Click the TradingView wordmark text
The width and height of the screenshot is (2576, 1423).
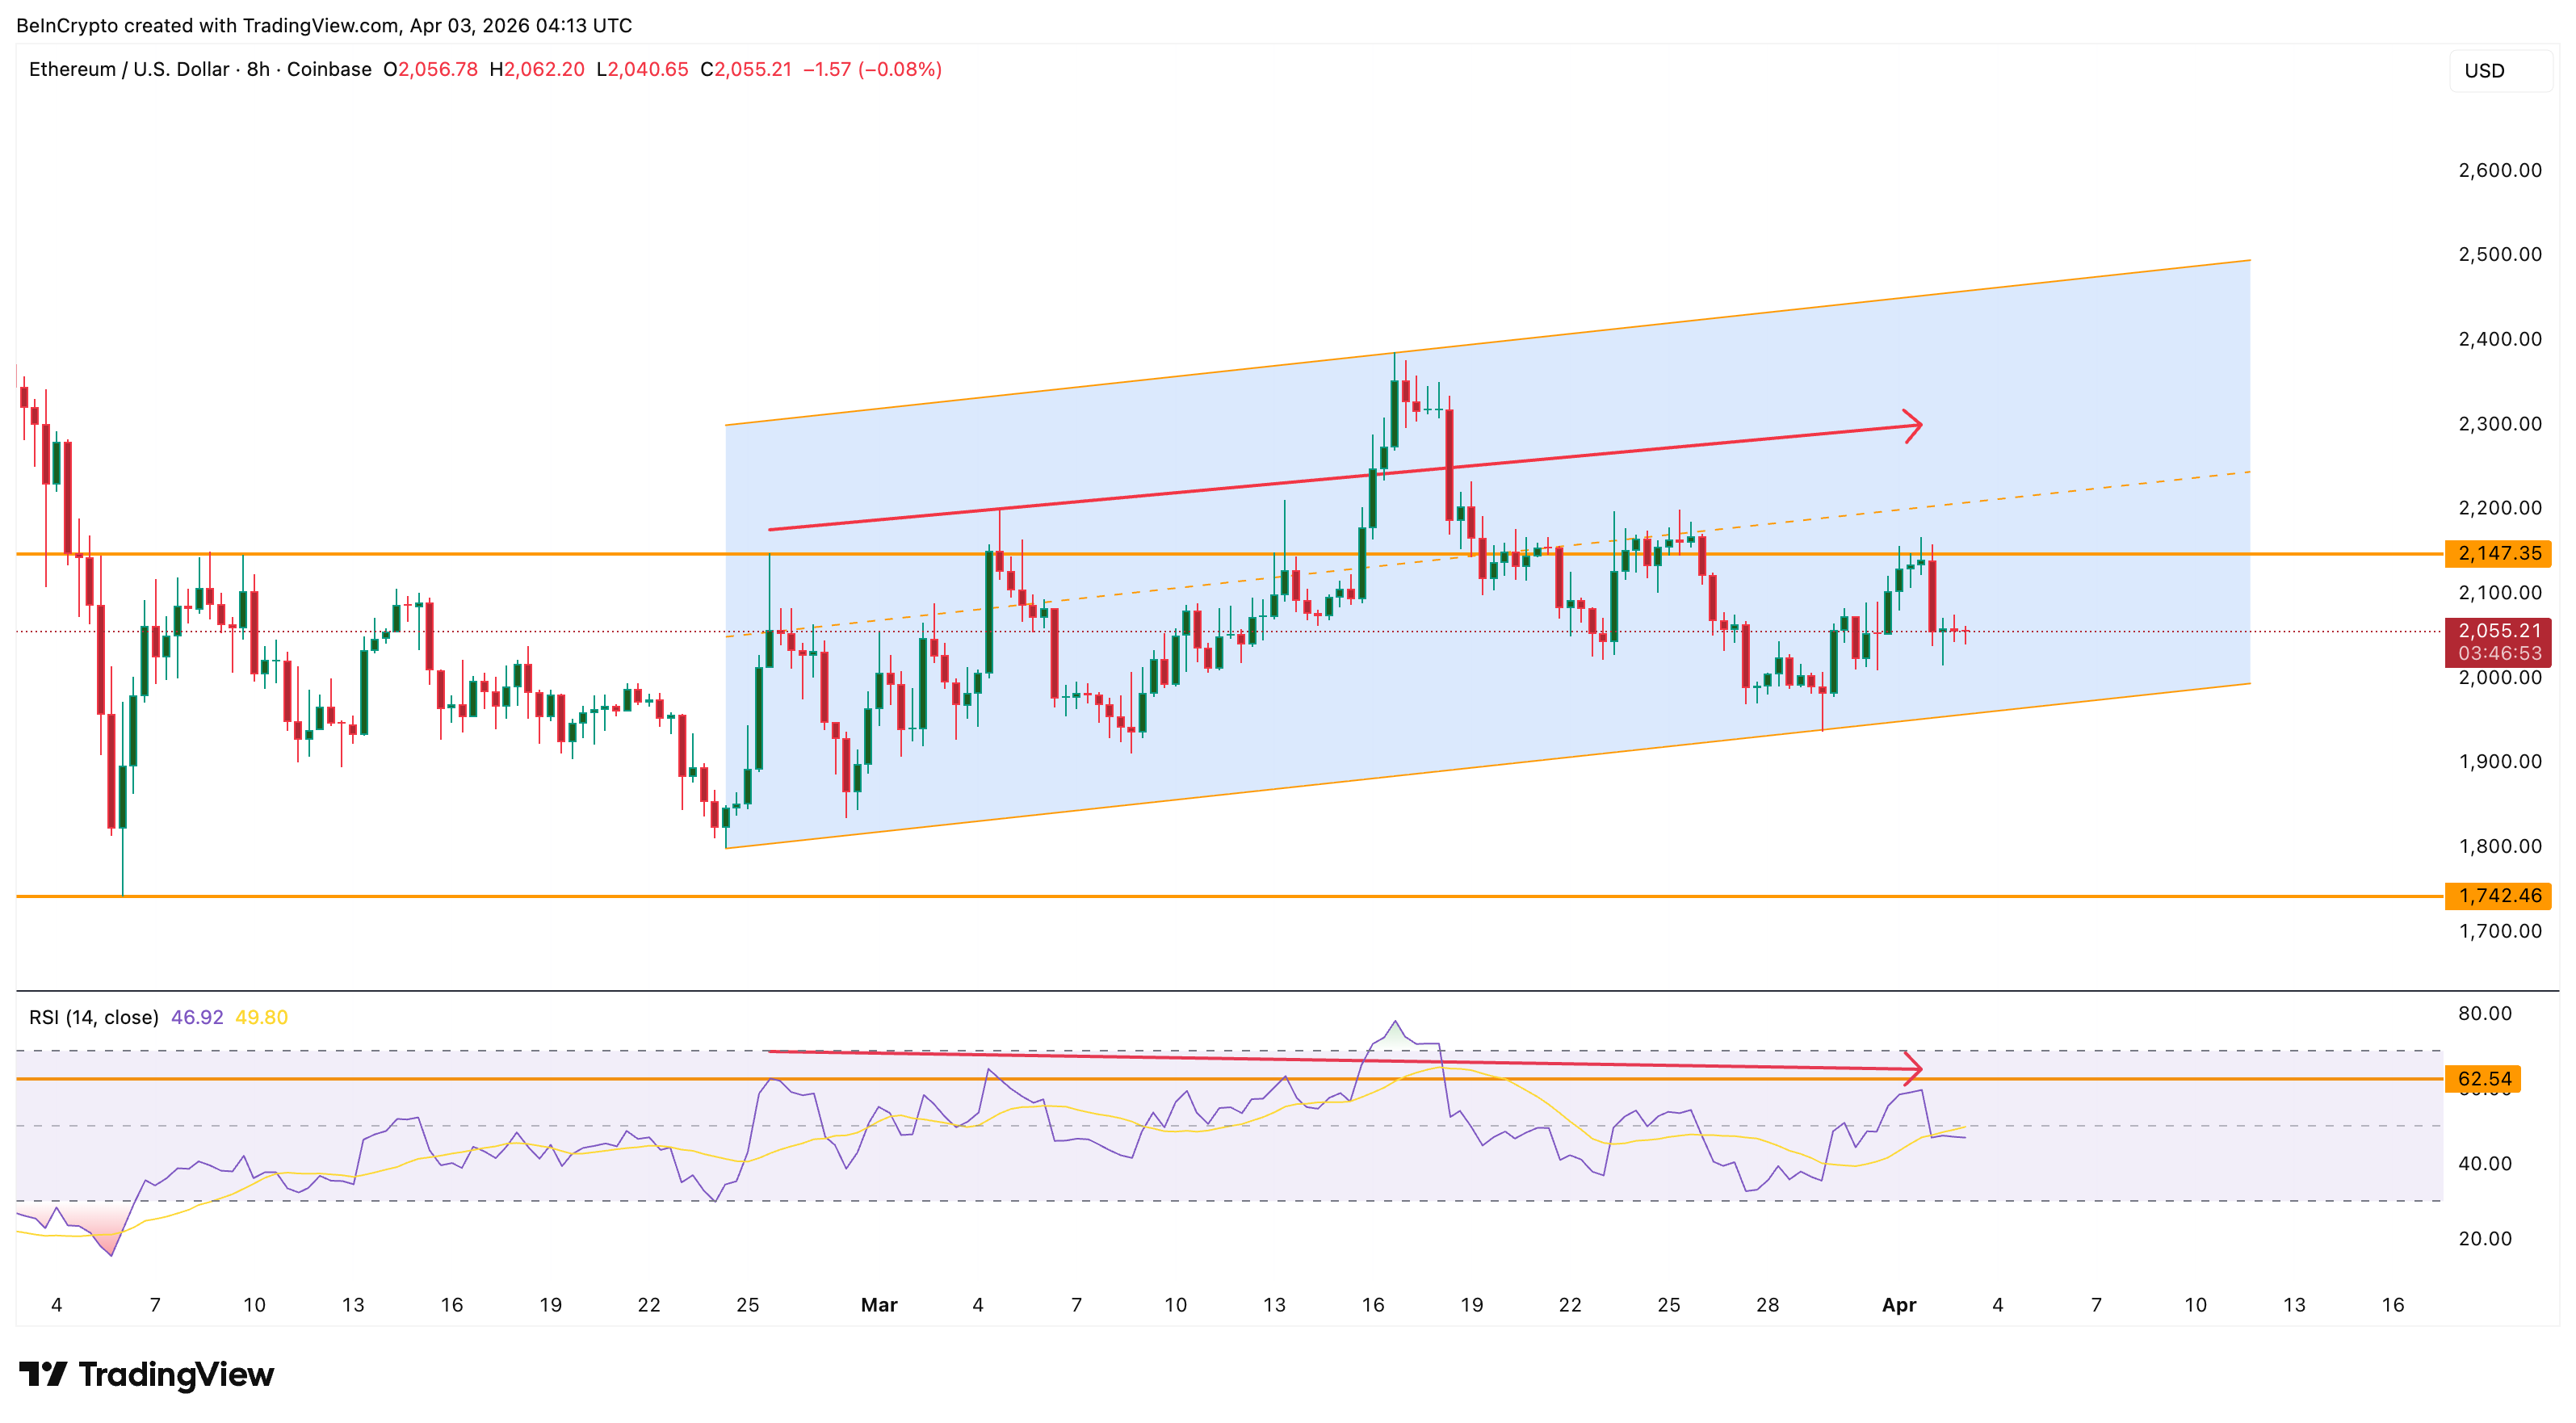point(176,1374)
